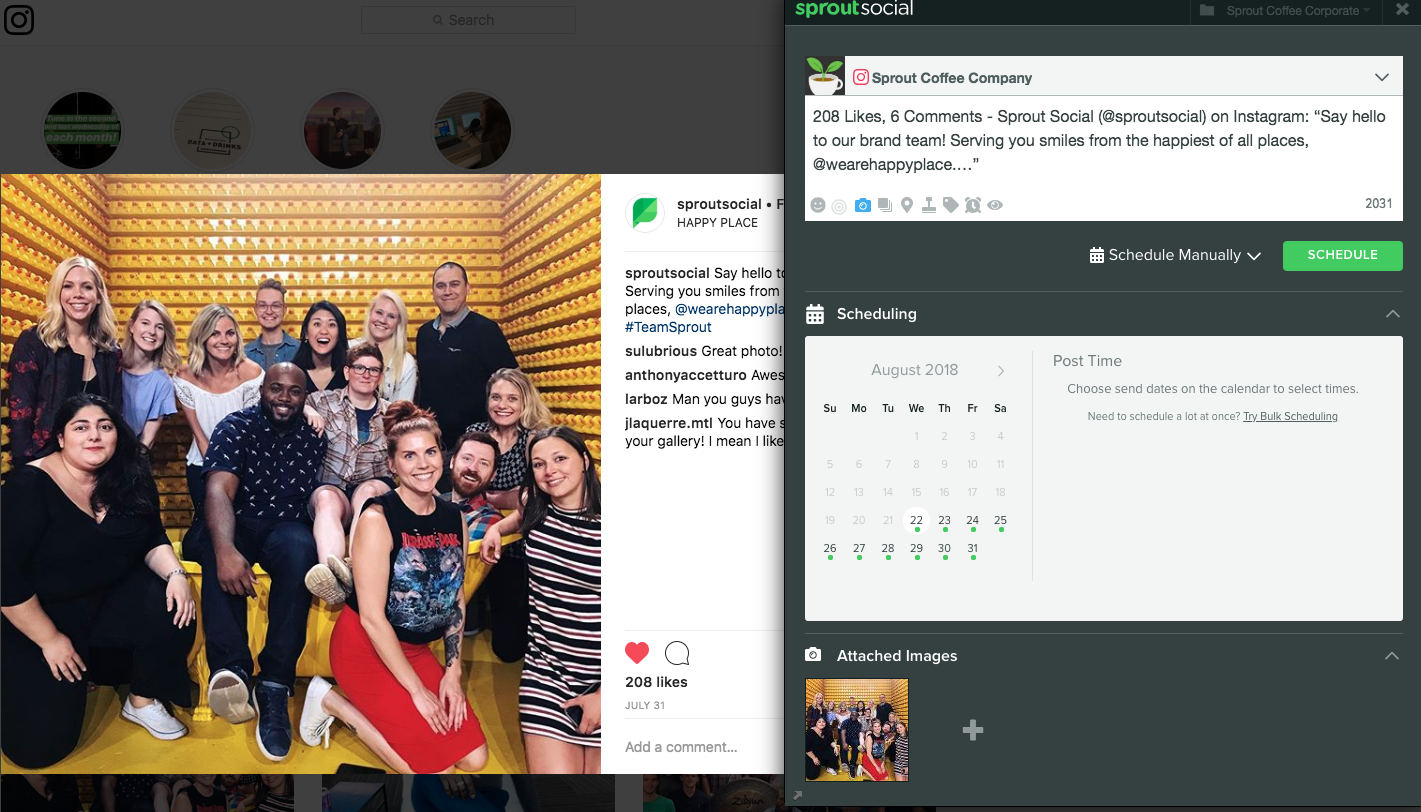1421x812 pixels.
Task: Click inside the post caption text area
Action: pyautogui.click(x=1103, y=141)
